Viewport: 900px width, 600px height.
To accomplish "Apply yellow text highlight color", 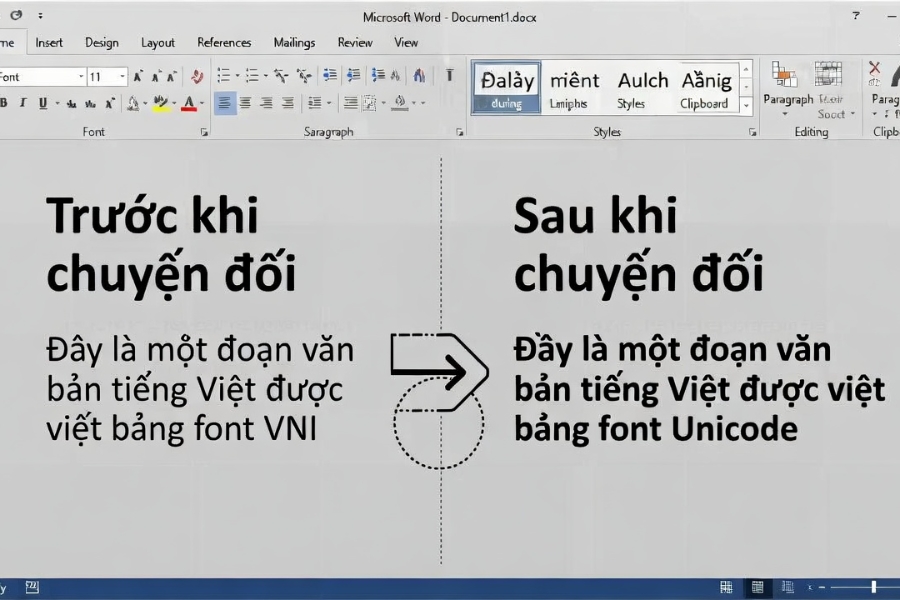I will coord(160,103).
